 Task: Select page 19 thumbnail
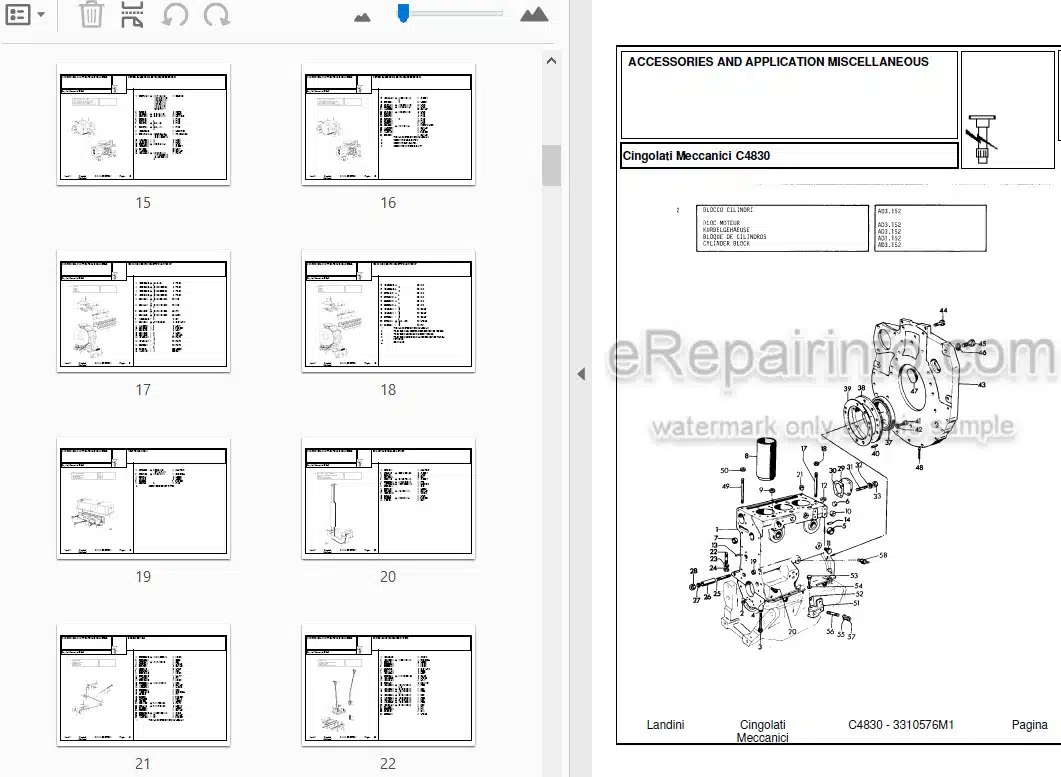pos(143,499)
